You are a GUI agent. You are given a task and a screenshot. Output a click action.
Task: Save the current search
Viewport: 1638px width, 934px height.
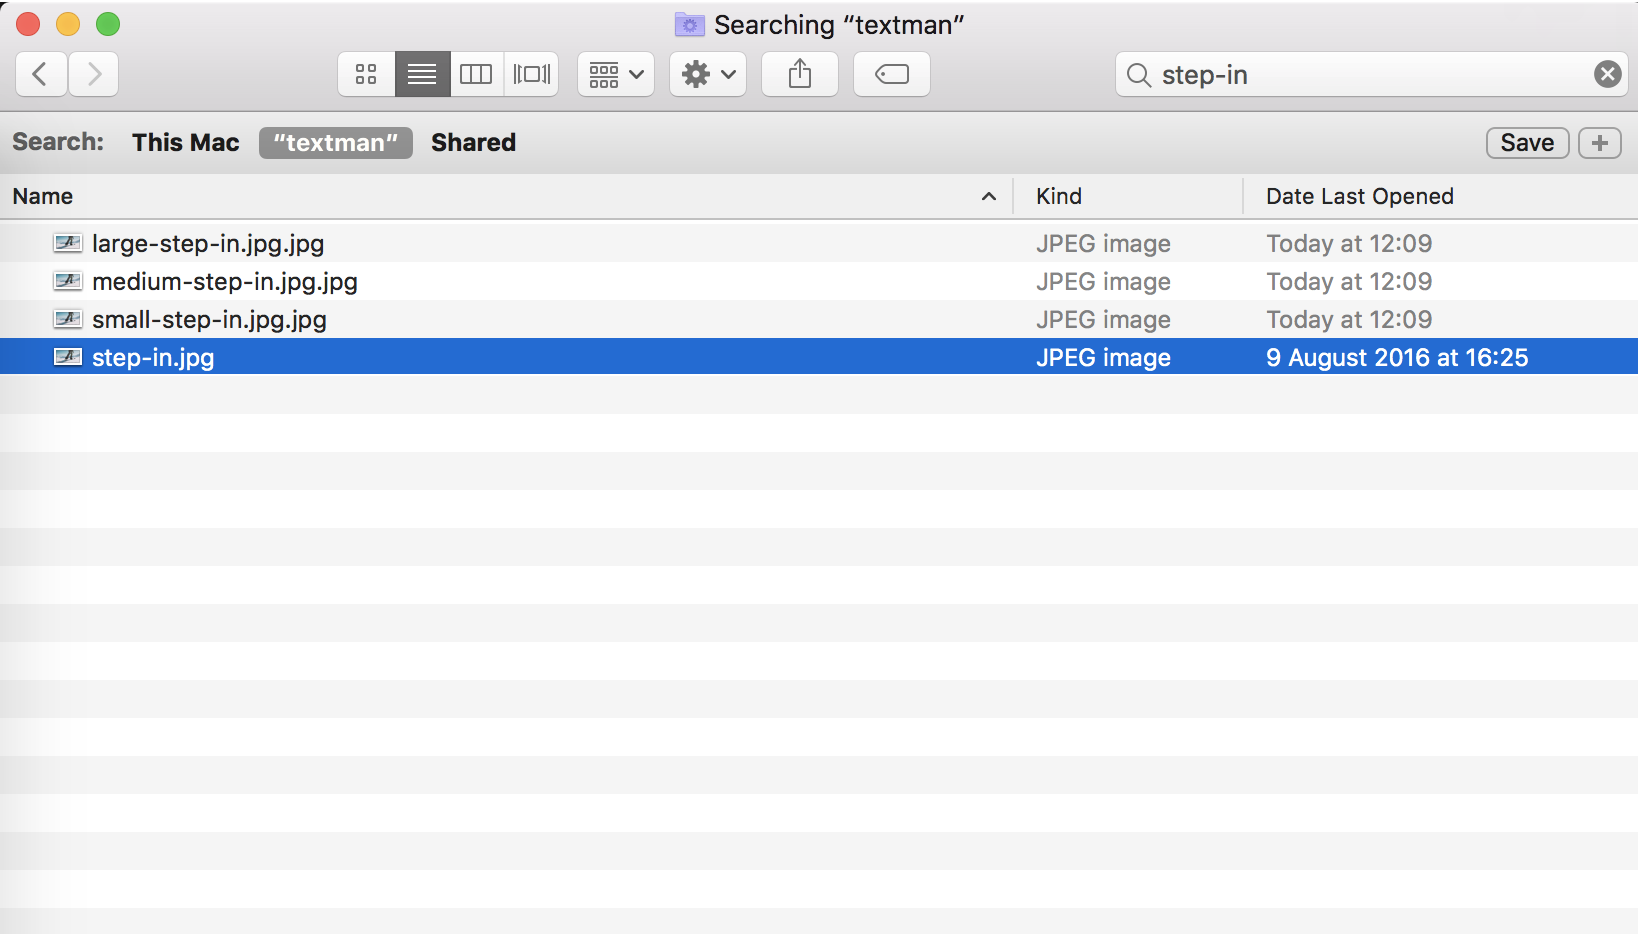(x=1527, y=143)
